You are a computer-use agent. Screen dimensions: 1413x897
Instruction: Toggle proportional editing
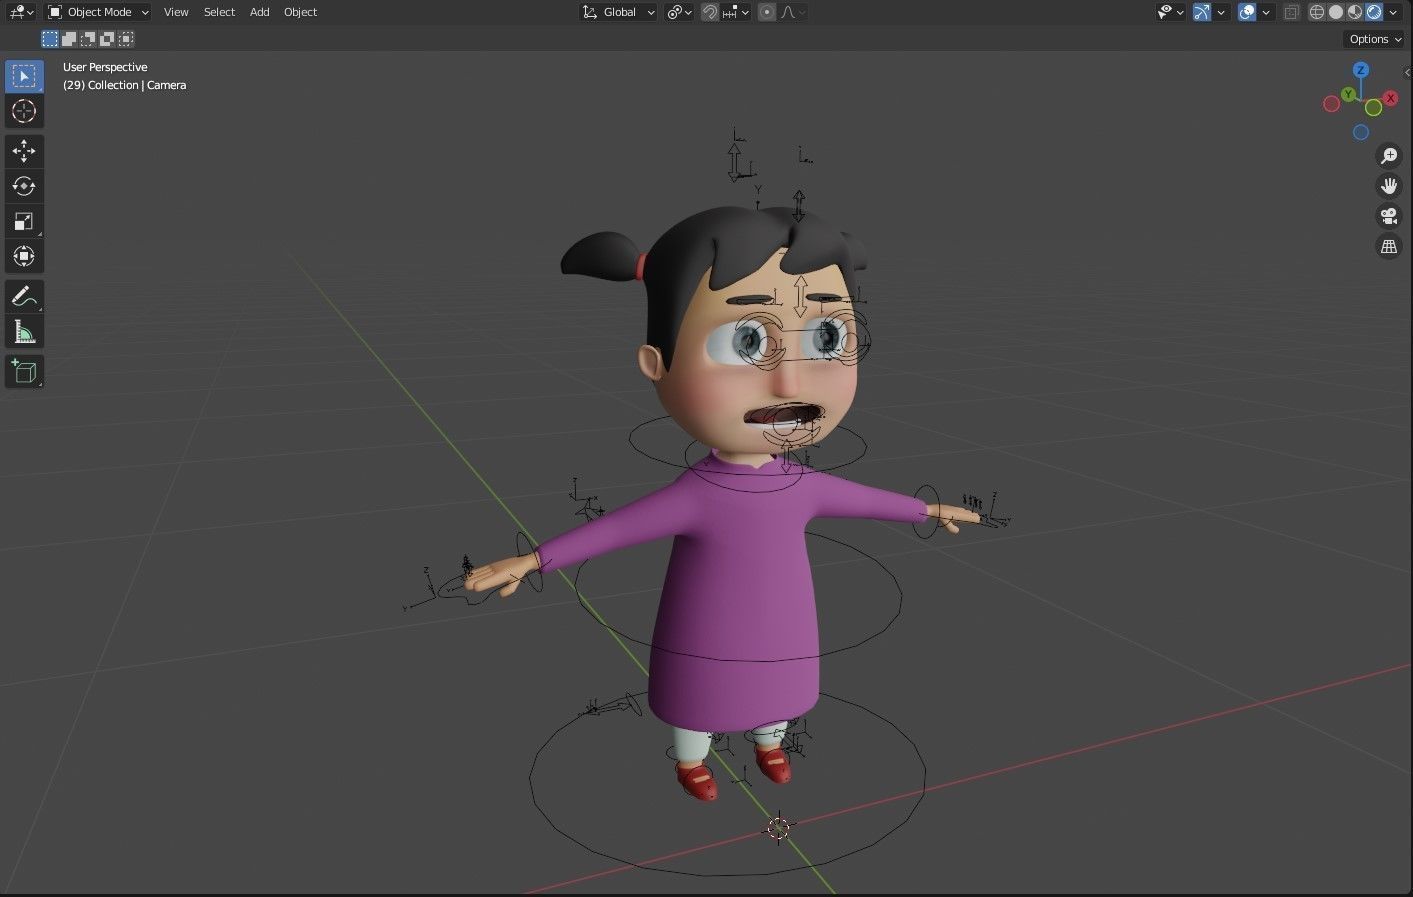(x=767, y=12)
